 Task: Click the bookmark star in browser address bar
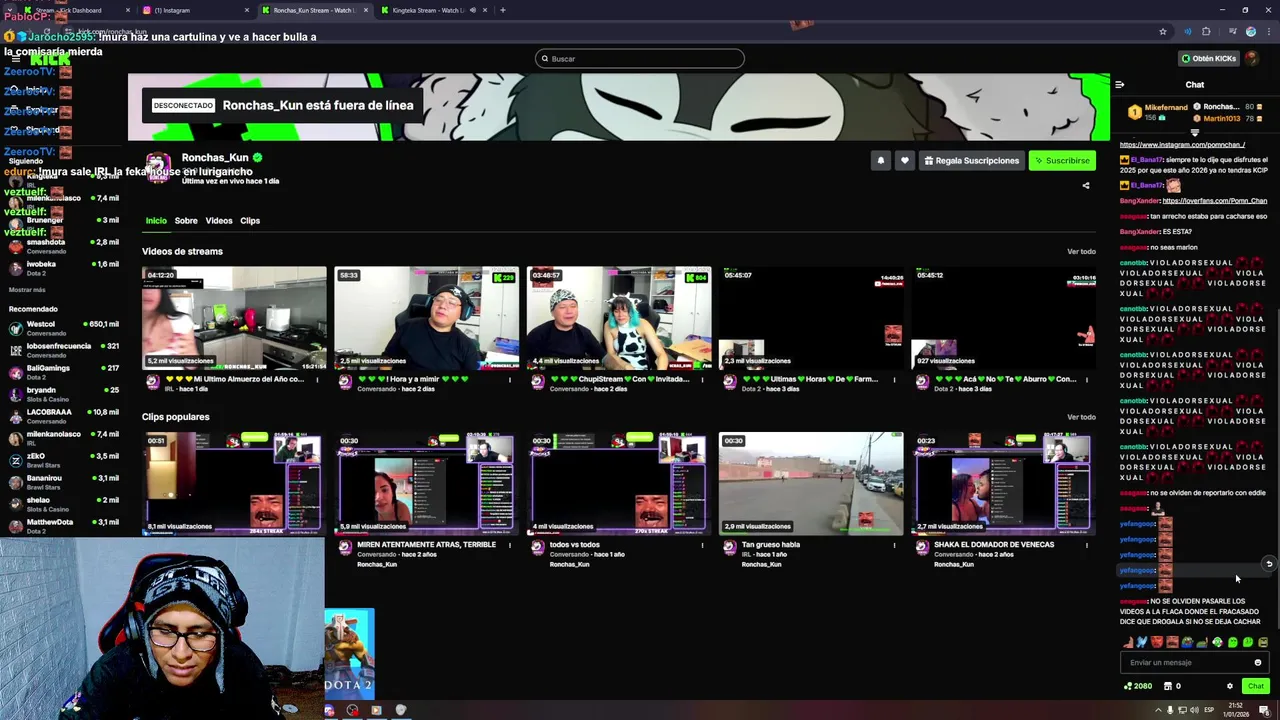pos(1163,32)
